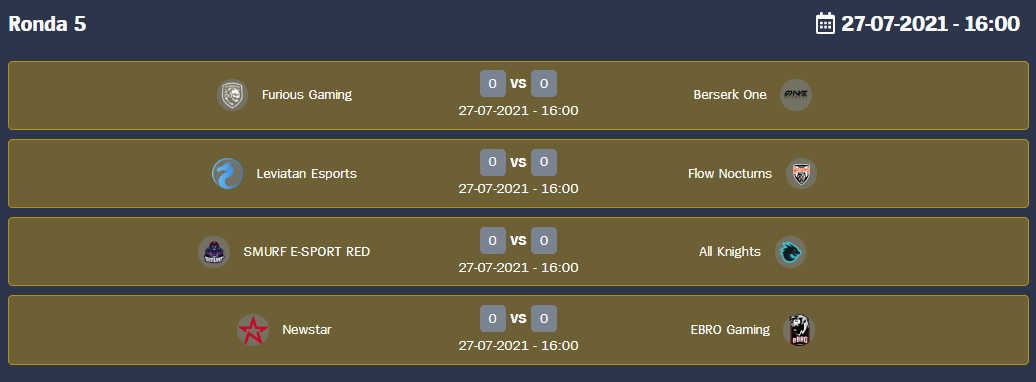The width and height of the screenshot is (1036, 382).
Task: Click the All Knights wolf logo
Action: [x=790, y=252]
